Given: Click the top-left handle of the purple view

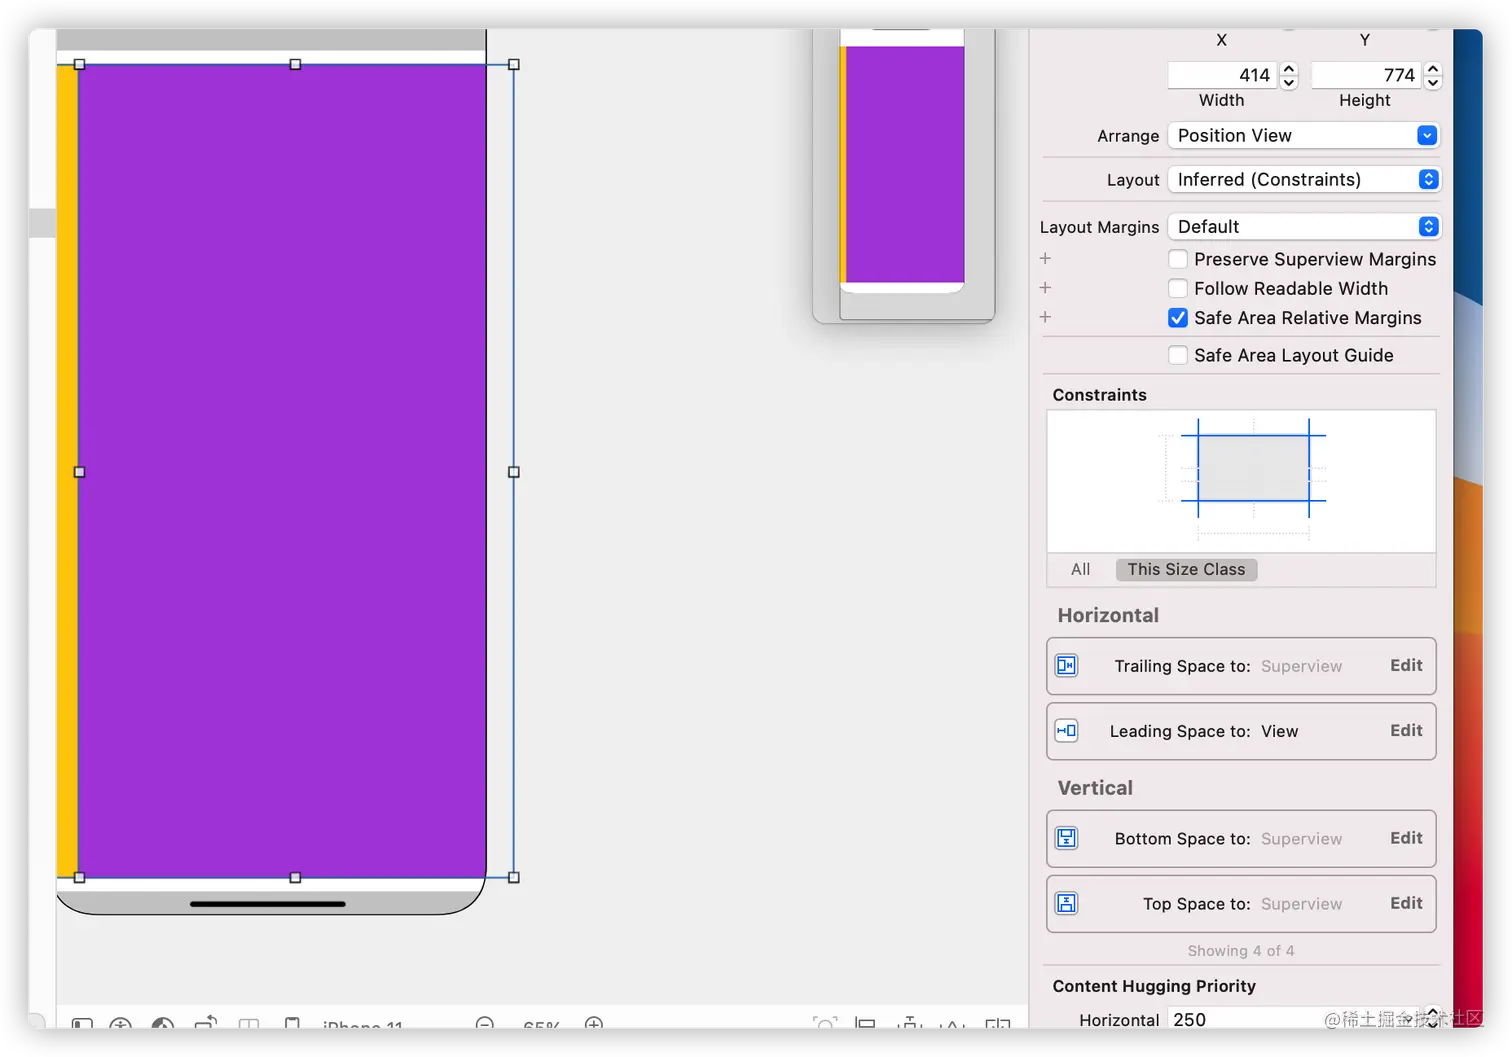Looking at the screenshot, I should click(x=80, y=64).
